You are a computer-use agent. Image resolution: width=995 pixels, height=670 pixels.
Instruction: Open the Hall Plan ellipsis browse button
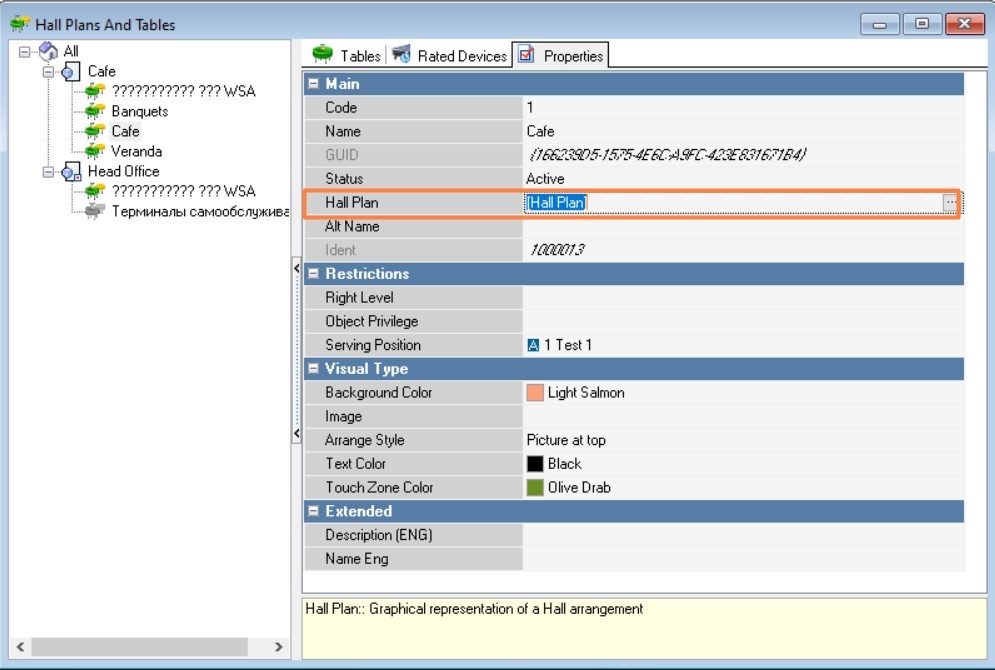click(x=950, y=202)
